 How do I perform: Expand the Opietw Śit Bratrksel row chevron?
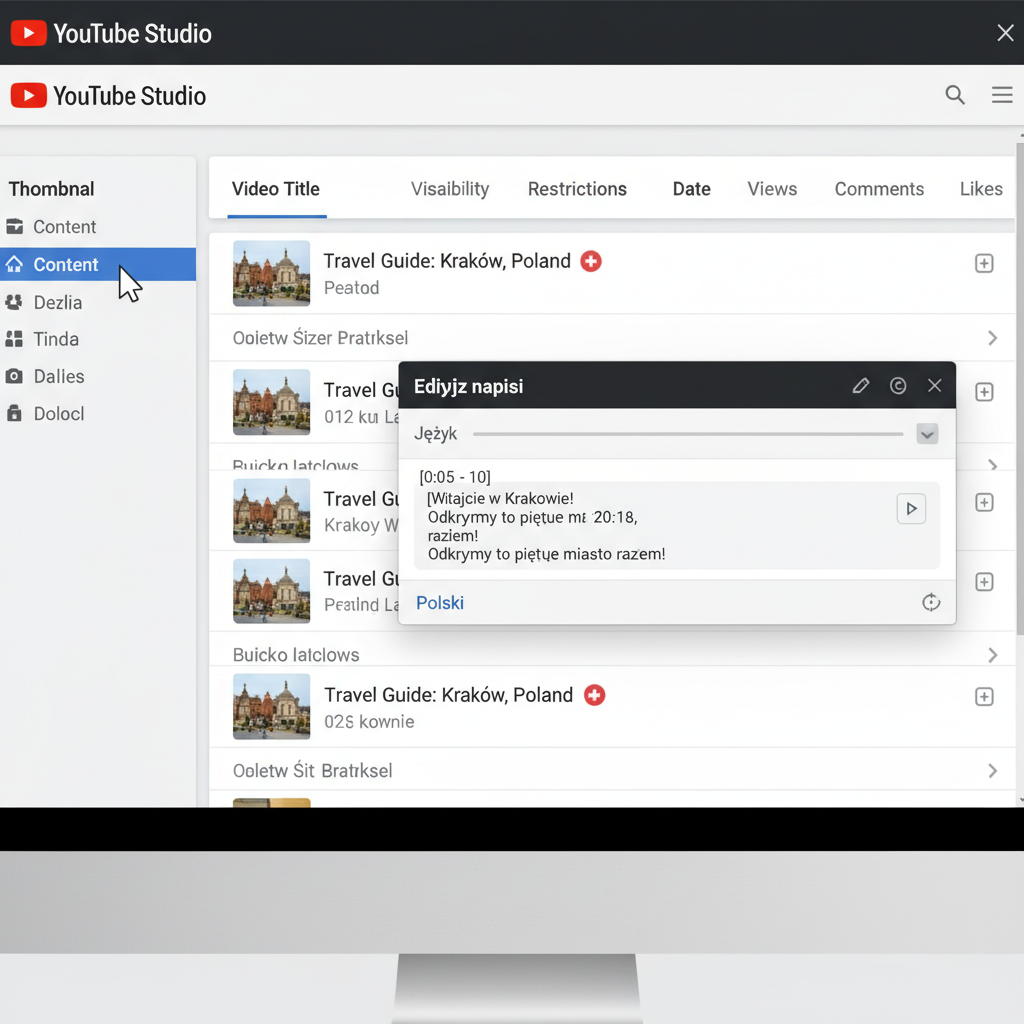(x=992, y=770)
